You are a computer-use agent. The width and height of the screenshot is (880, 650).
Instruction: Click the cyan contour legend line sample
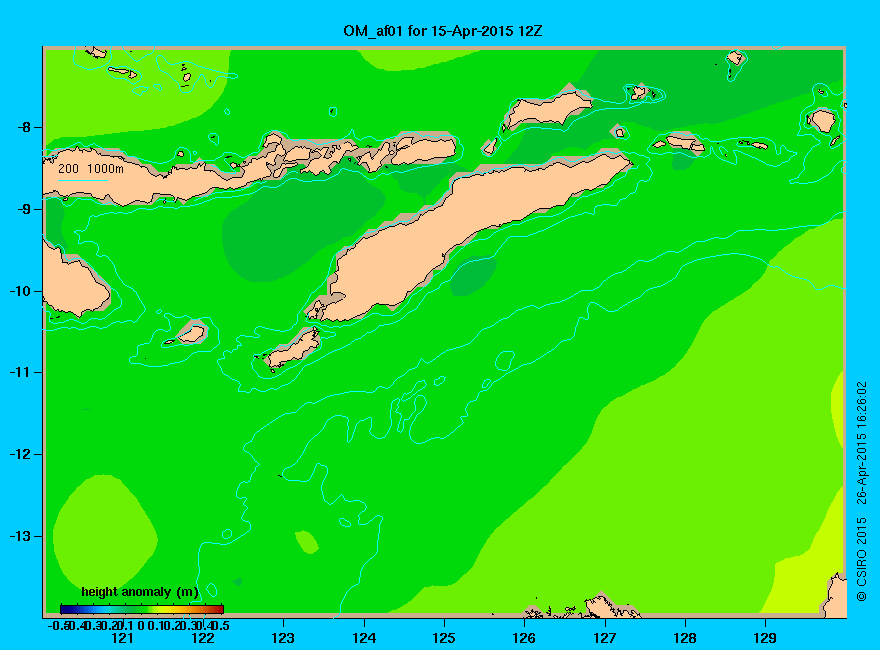[82, 180]
